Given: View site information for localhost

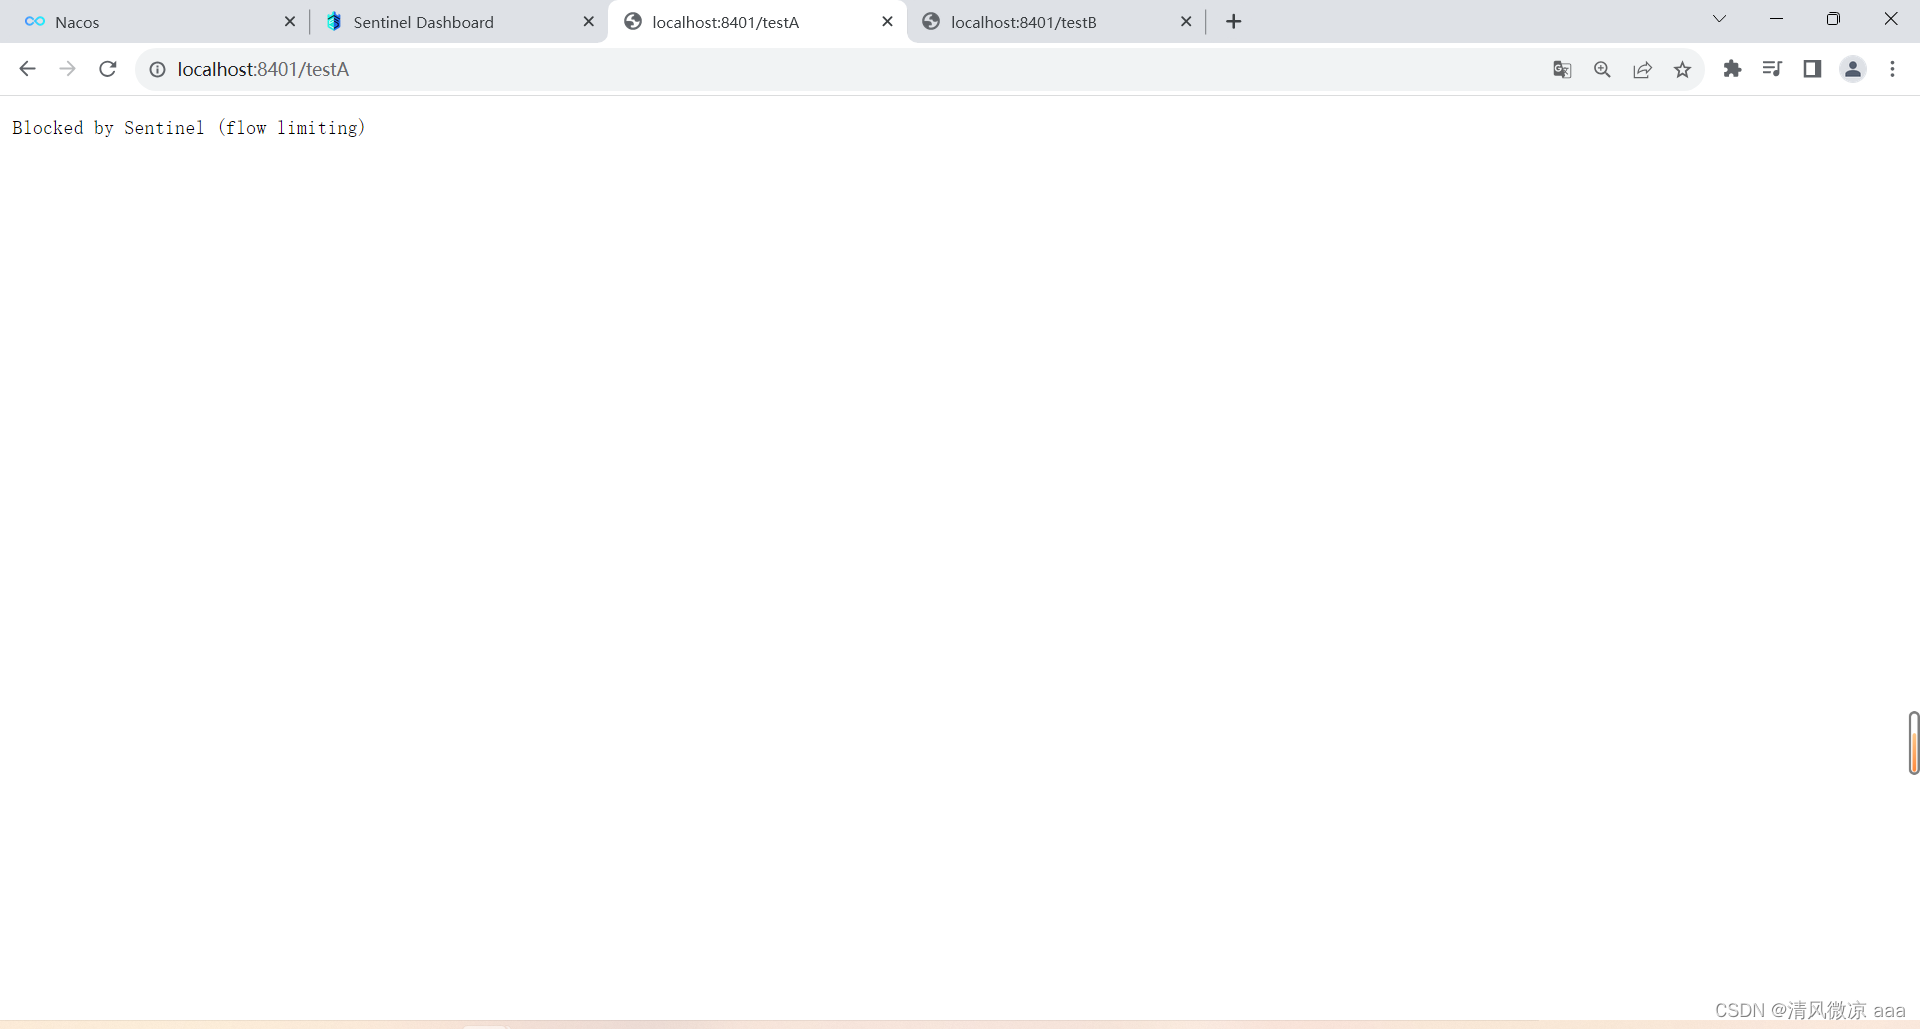Looking at the screenshot, I should [x=157, y=69].
